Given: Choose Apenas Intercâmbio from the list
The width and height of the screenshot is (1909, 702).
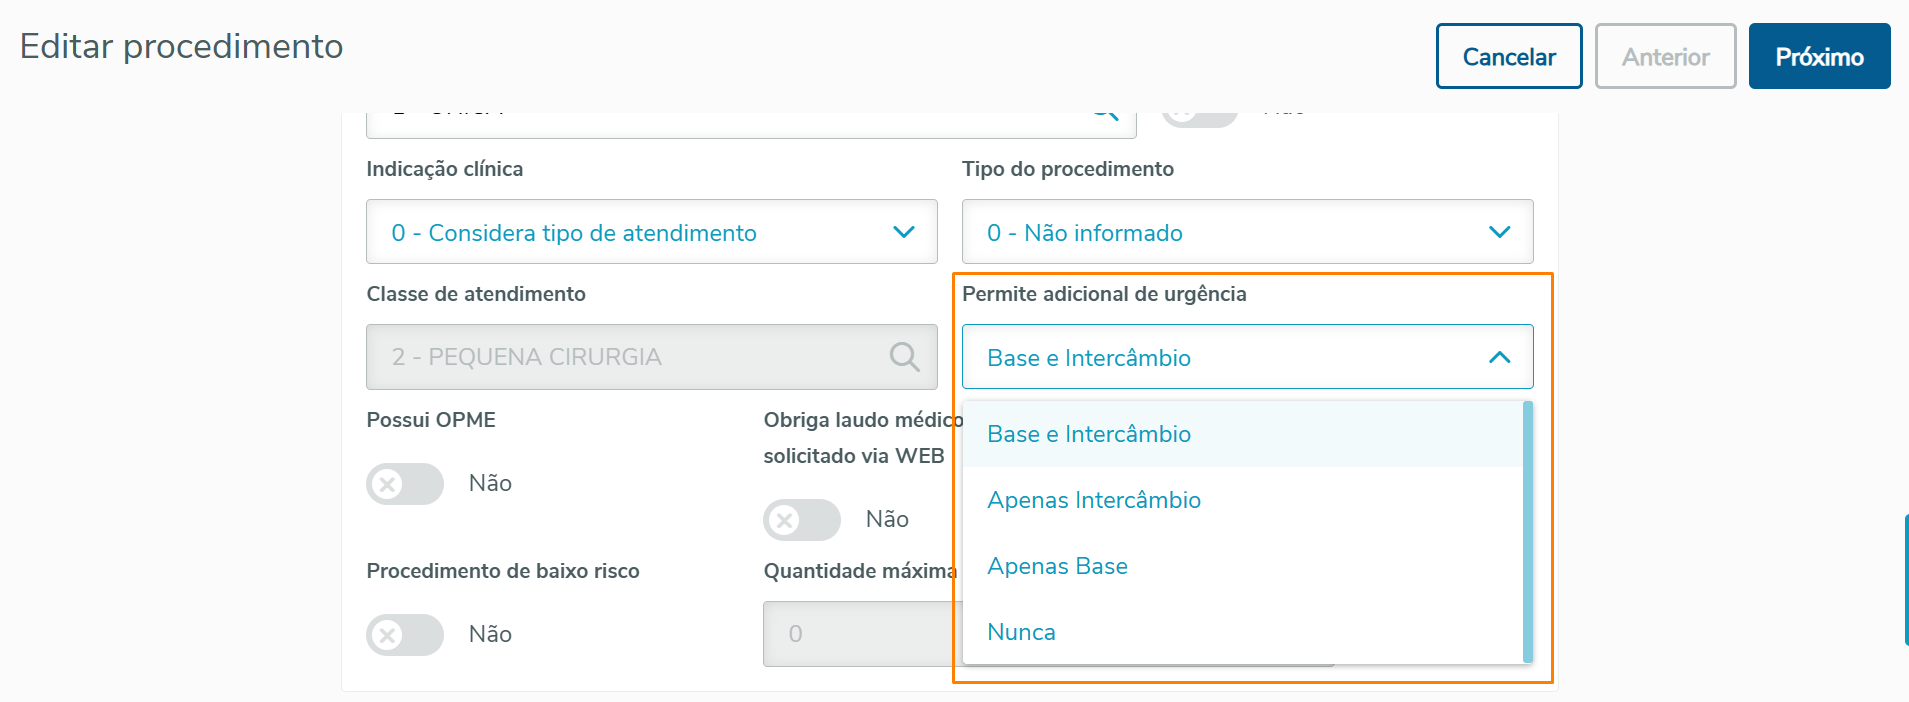Looking at the screenshot, I should tap(1094, 500).
